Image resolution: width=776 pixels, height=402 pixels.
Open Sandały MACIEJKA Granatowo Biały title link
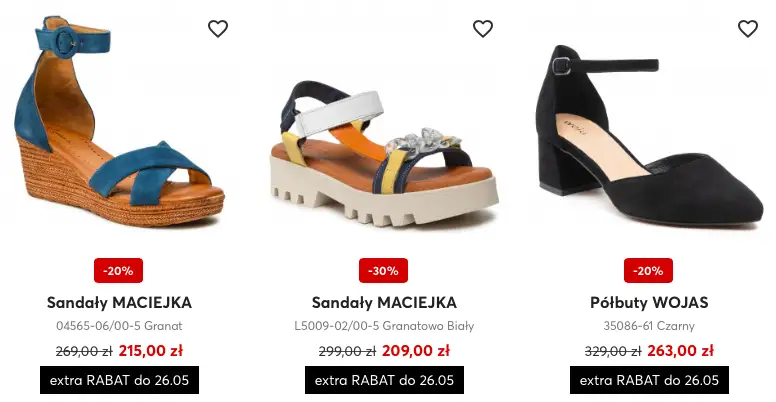tap(384, 302)
